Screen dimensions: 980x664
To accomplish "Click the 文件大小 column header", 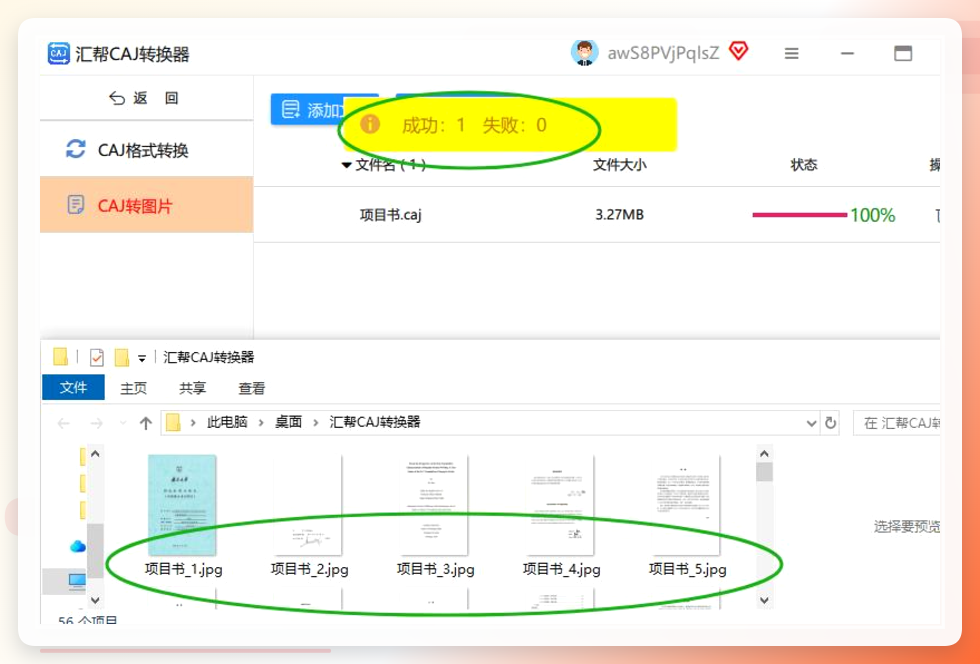I will point(619,165).
